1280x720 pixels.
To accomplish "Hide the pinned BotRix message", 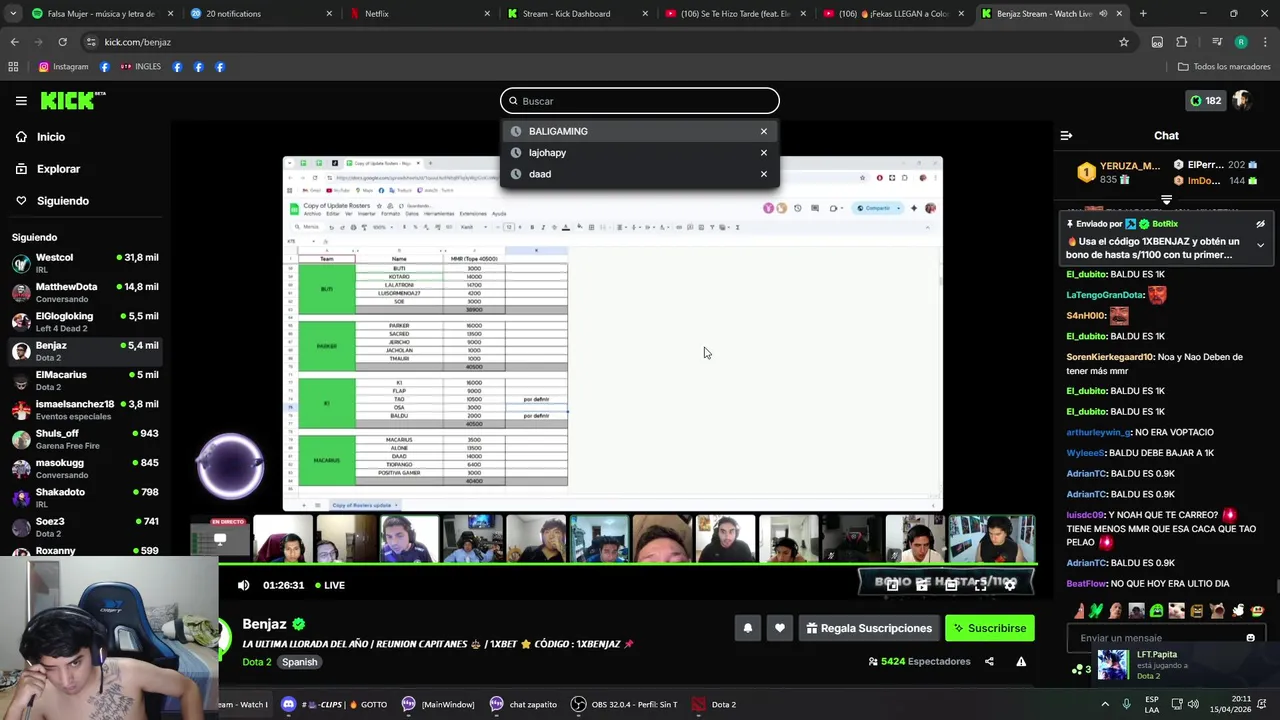I will click(x=1260, y=224).
